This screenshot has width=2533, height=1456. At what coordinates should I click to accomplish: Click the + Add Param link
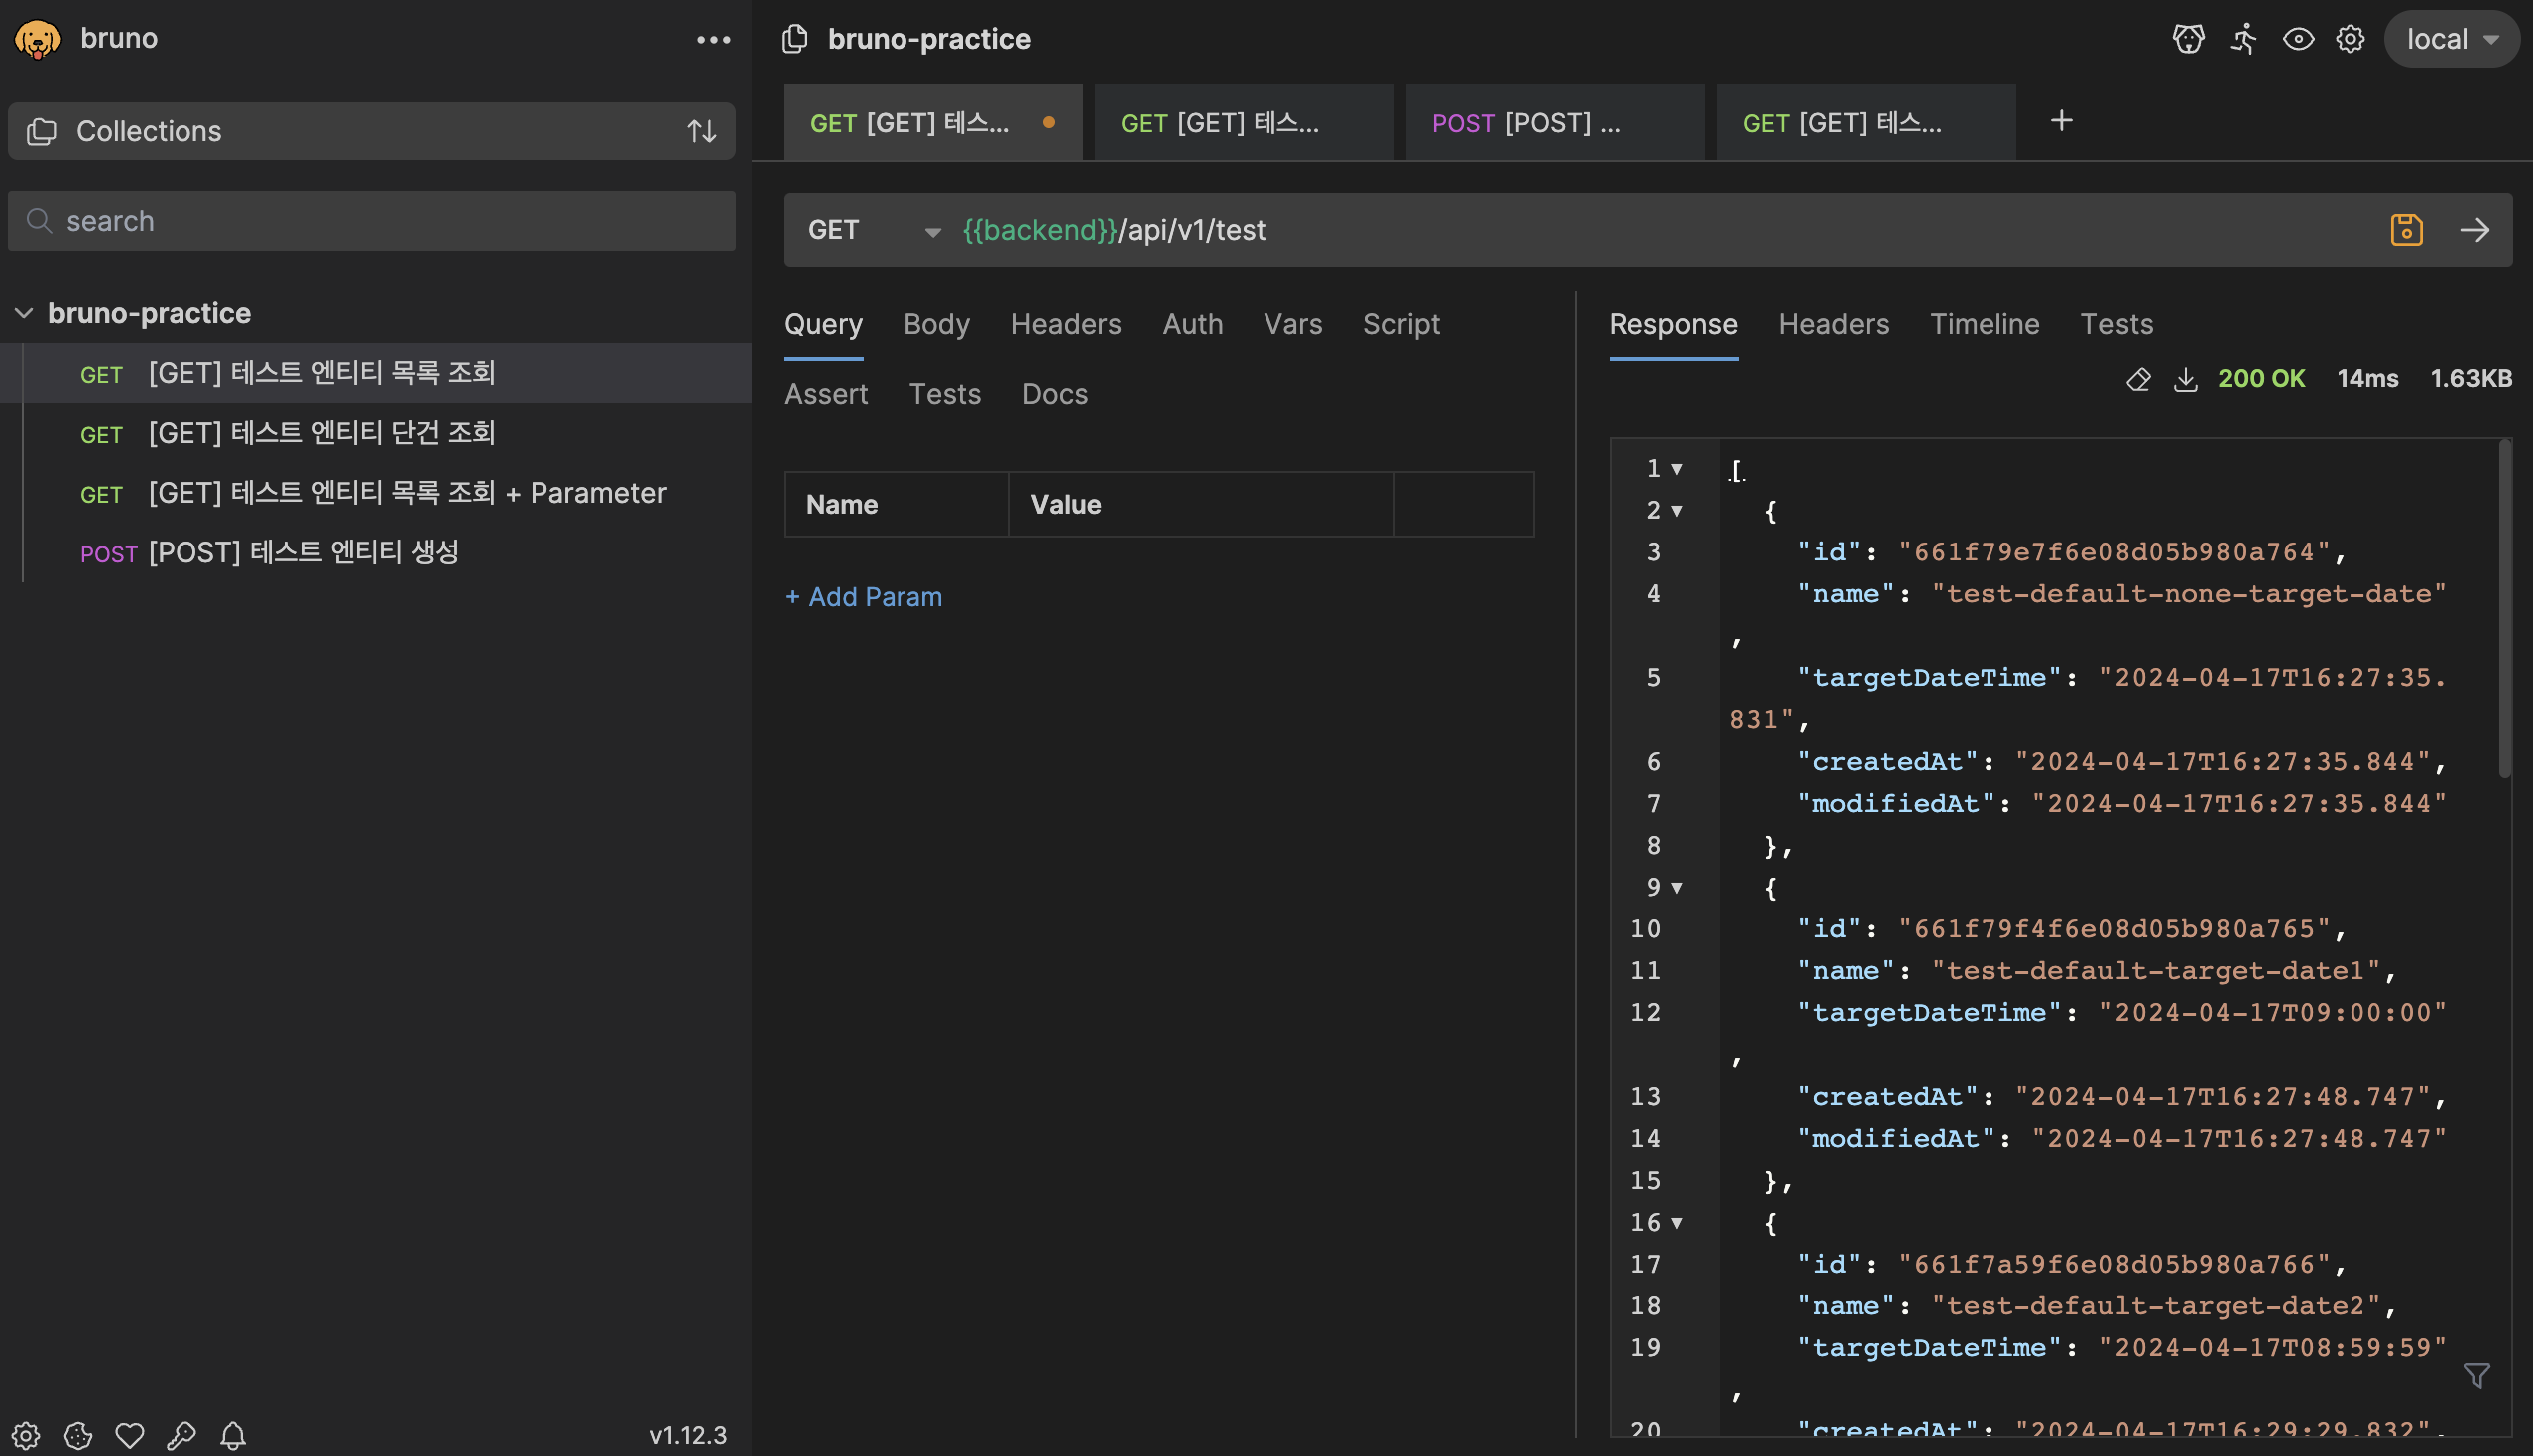[863, 597]
